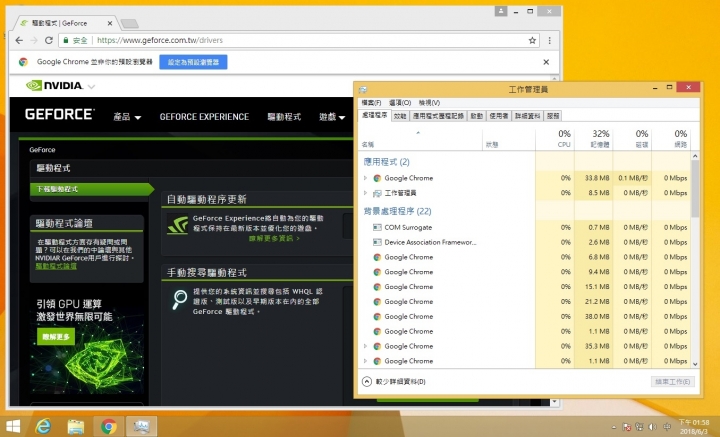The height and width of the screenshot is (437, 720).
Task: Click 瞭解更多資訊 link
Action: tap(274, 238)
